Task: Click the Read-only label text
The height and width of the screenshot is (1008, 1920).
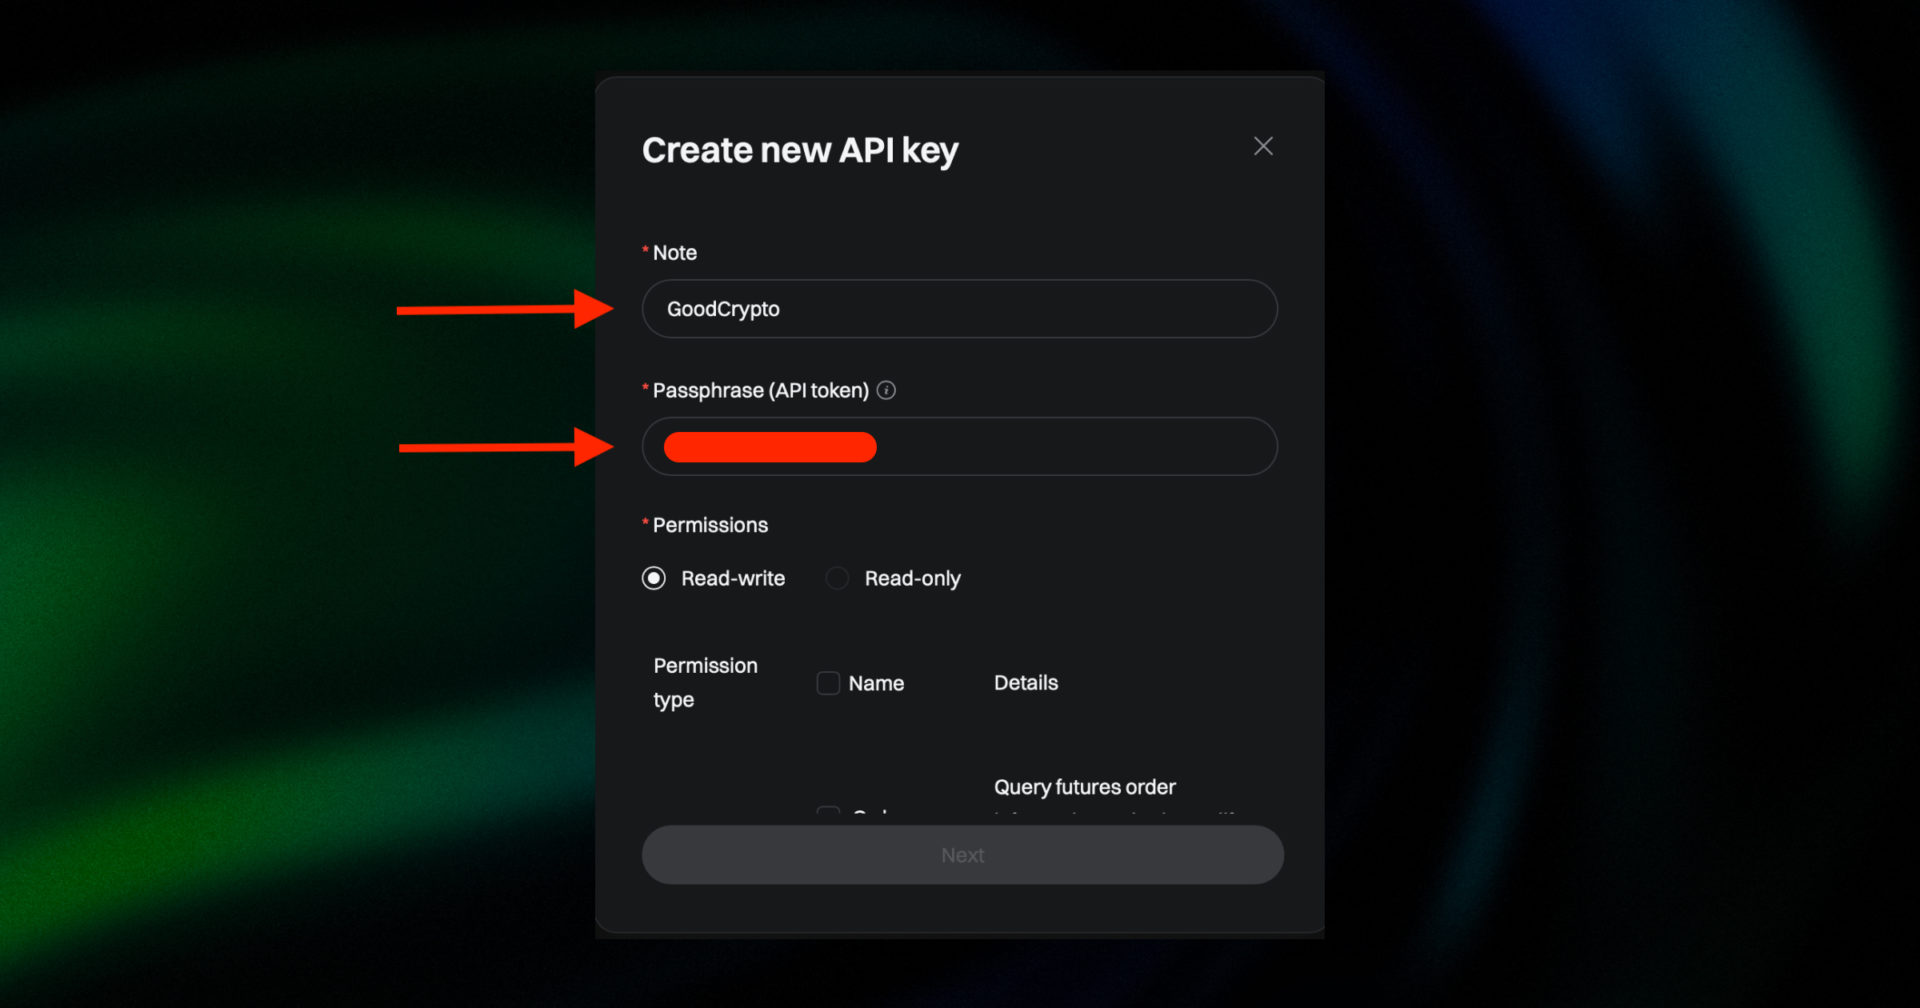Action: pyautogui.click(x=913, y=578)
